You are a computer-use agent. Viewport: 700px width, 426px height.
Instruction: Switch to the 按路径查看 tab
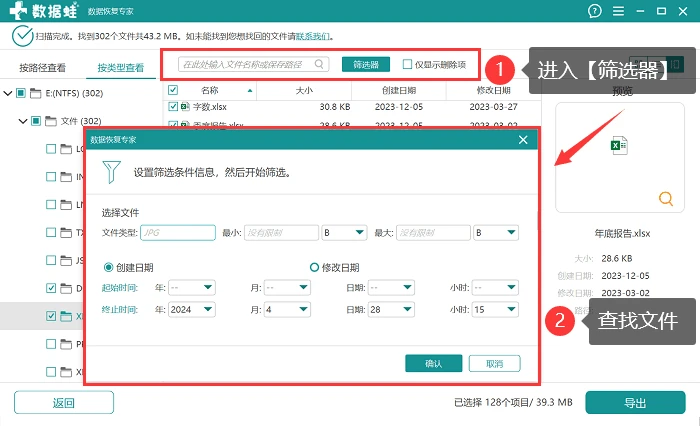(42, 68)
